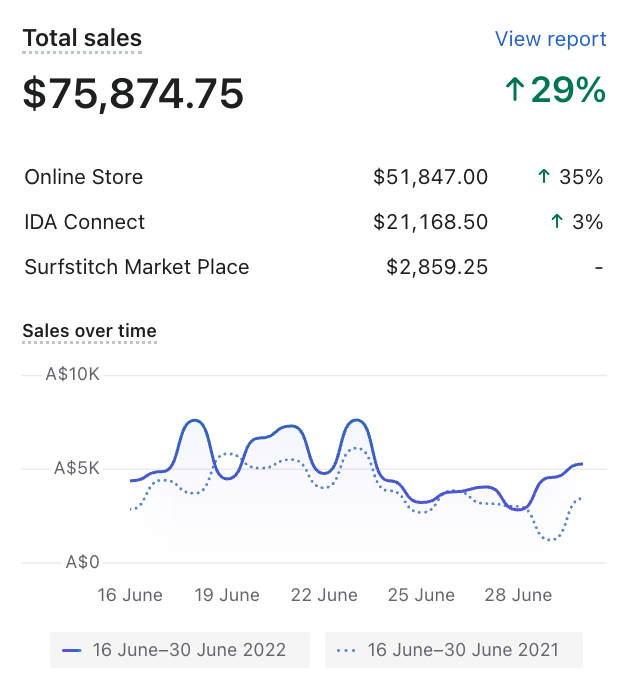
Task: Click the dotted line icon in 2021 legend
Action: coord(346,650)
